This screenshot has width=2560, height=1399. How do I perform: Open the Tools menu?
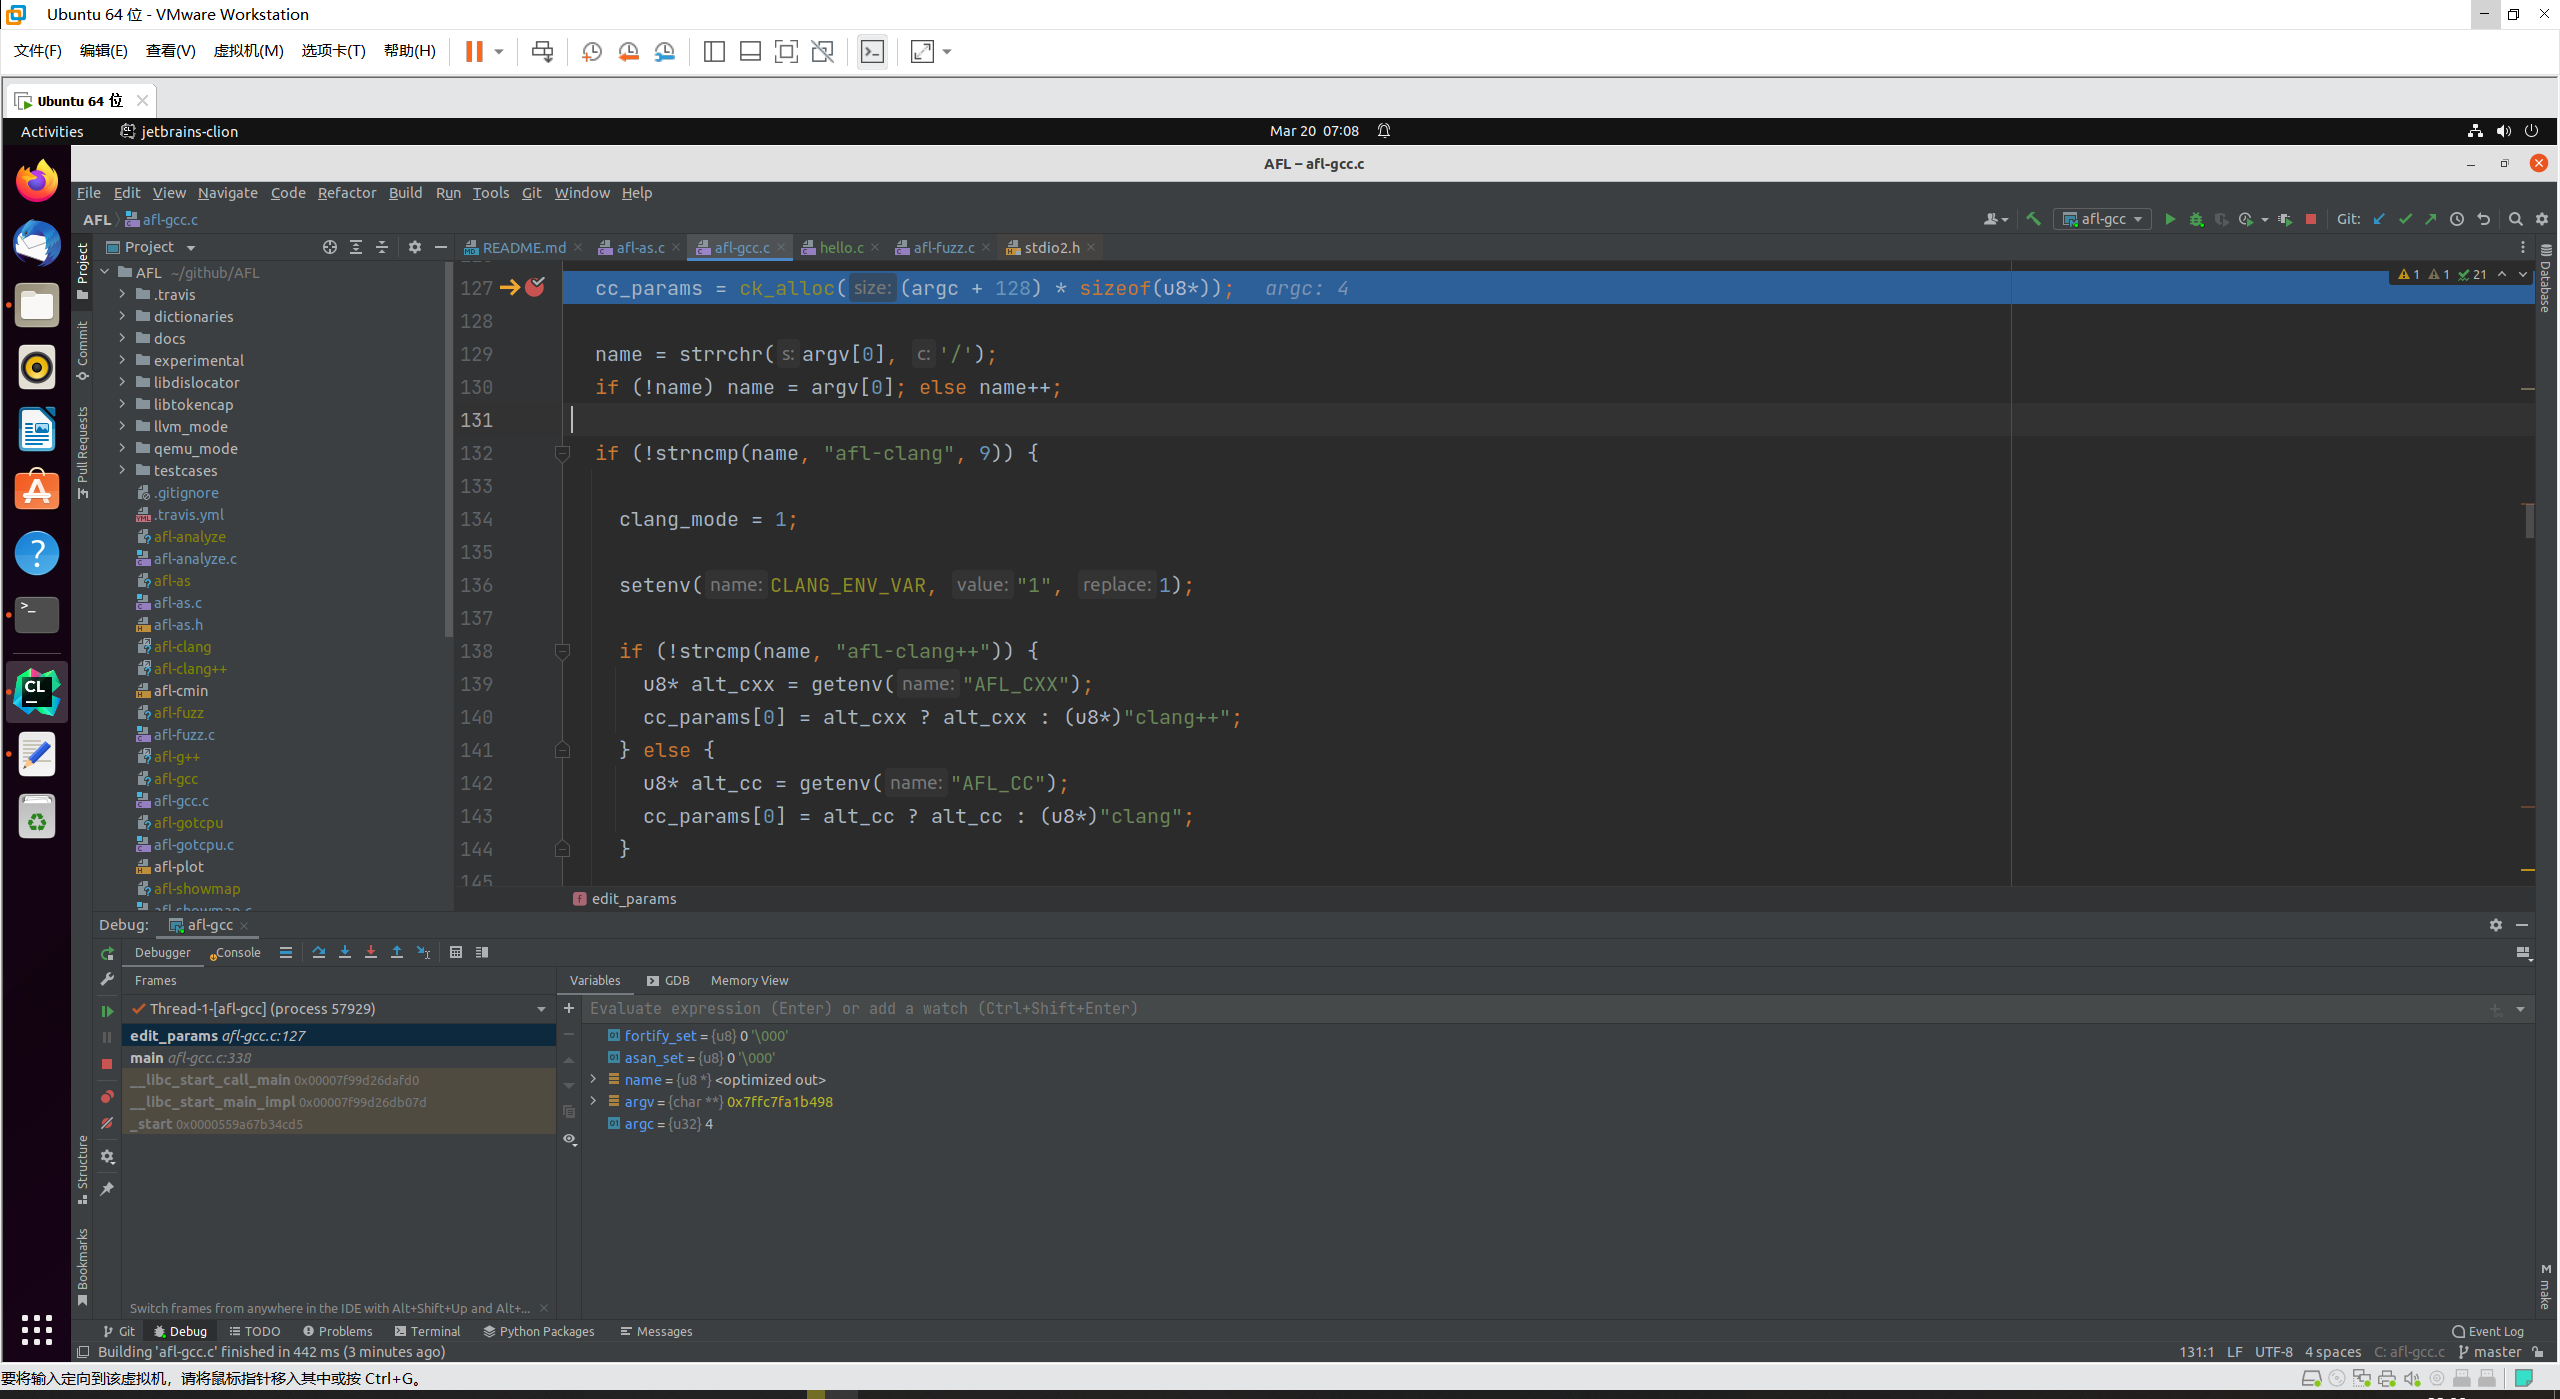click(490, 193)
